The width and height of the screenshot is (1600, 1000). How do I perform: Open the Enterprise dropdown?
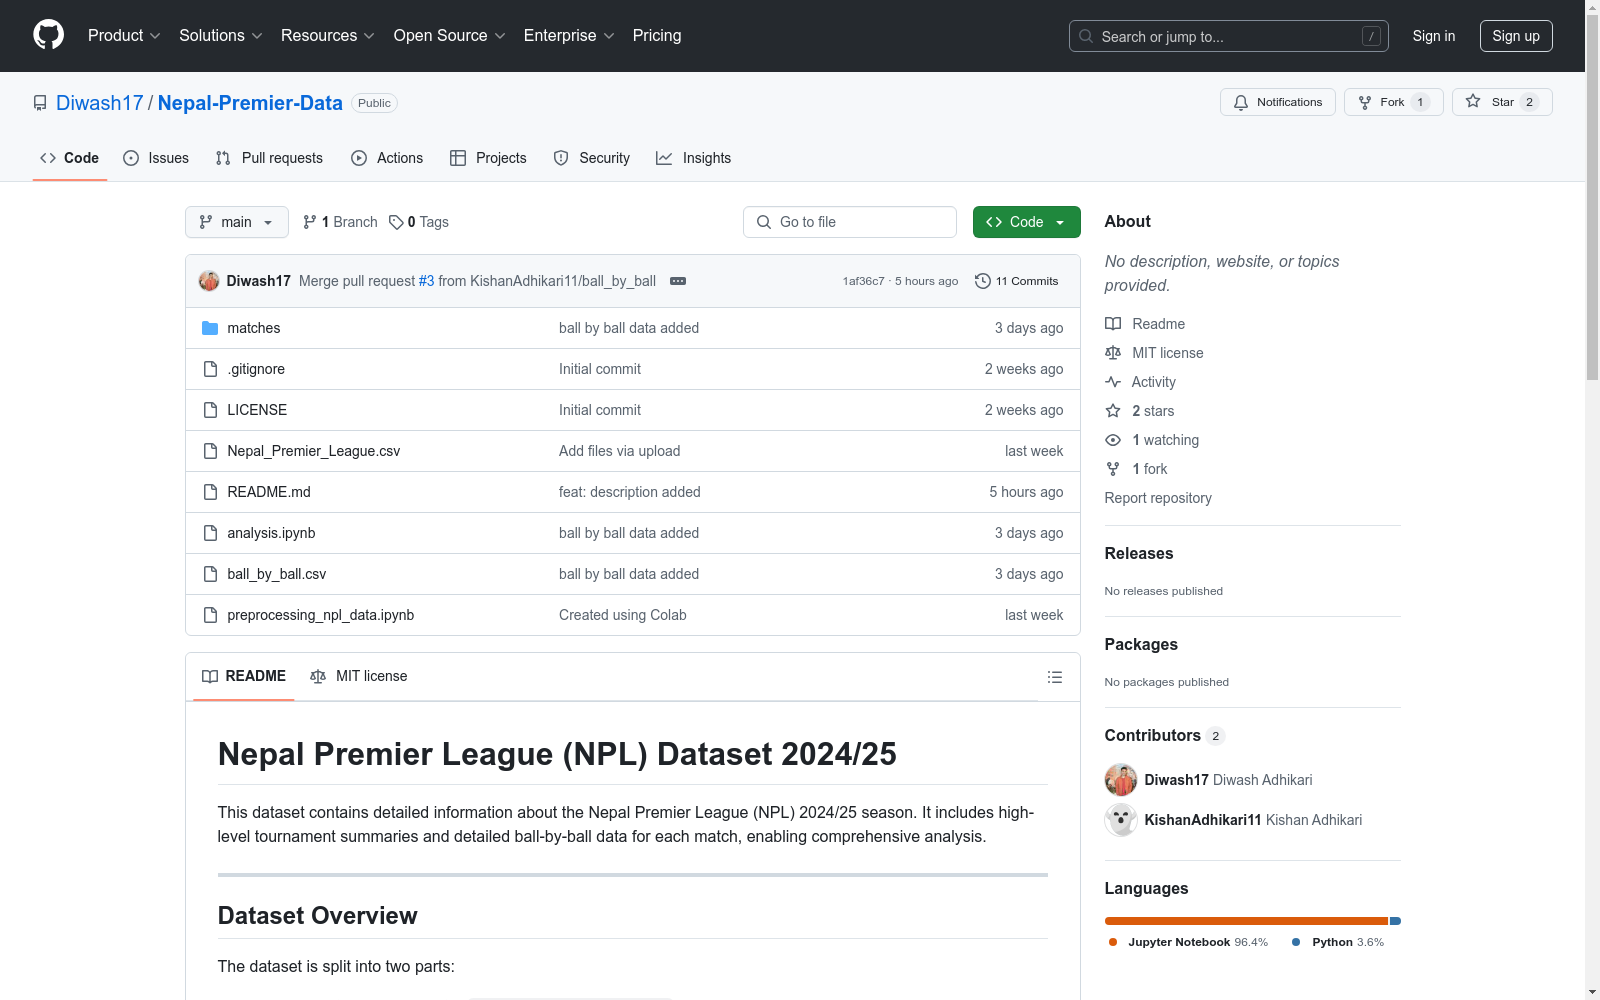point(569,36)
